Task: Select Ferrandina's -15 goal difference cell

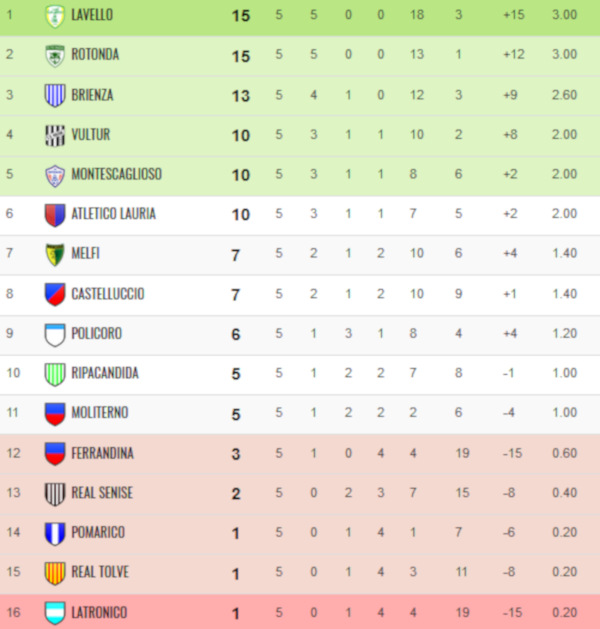Action: (x=512, y=453)
